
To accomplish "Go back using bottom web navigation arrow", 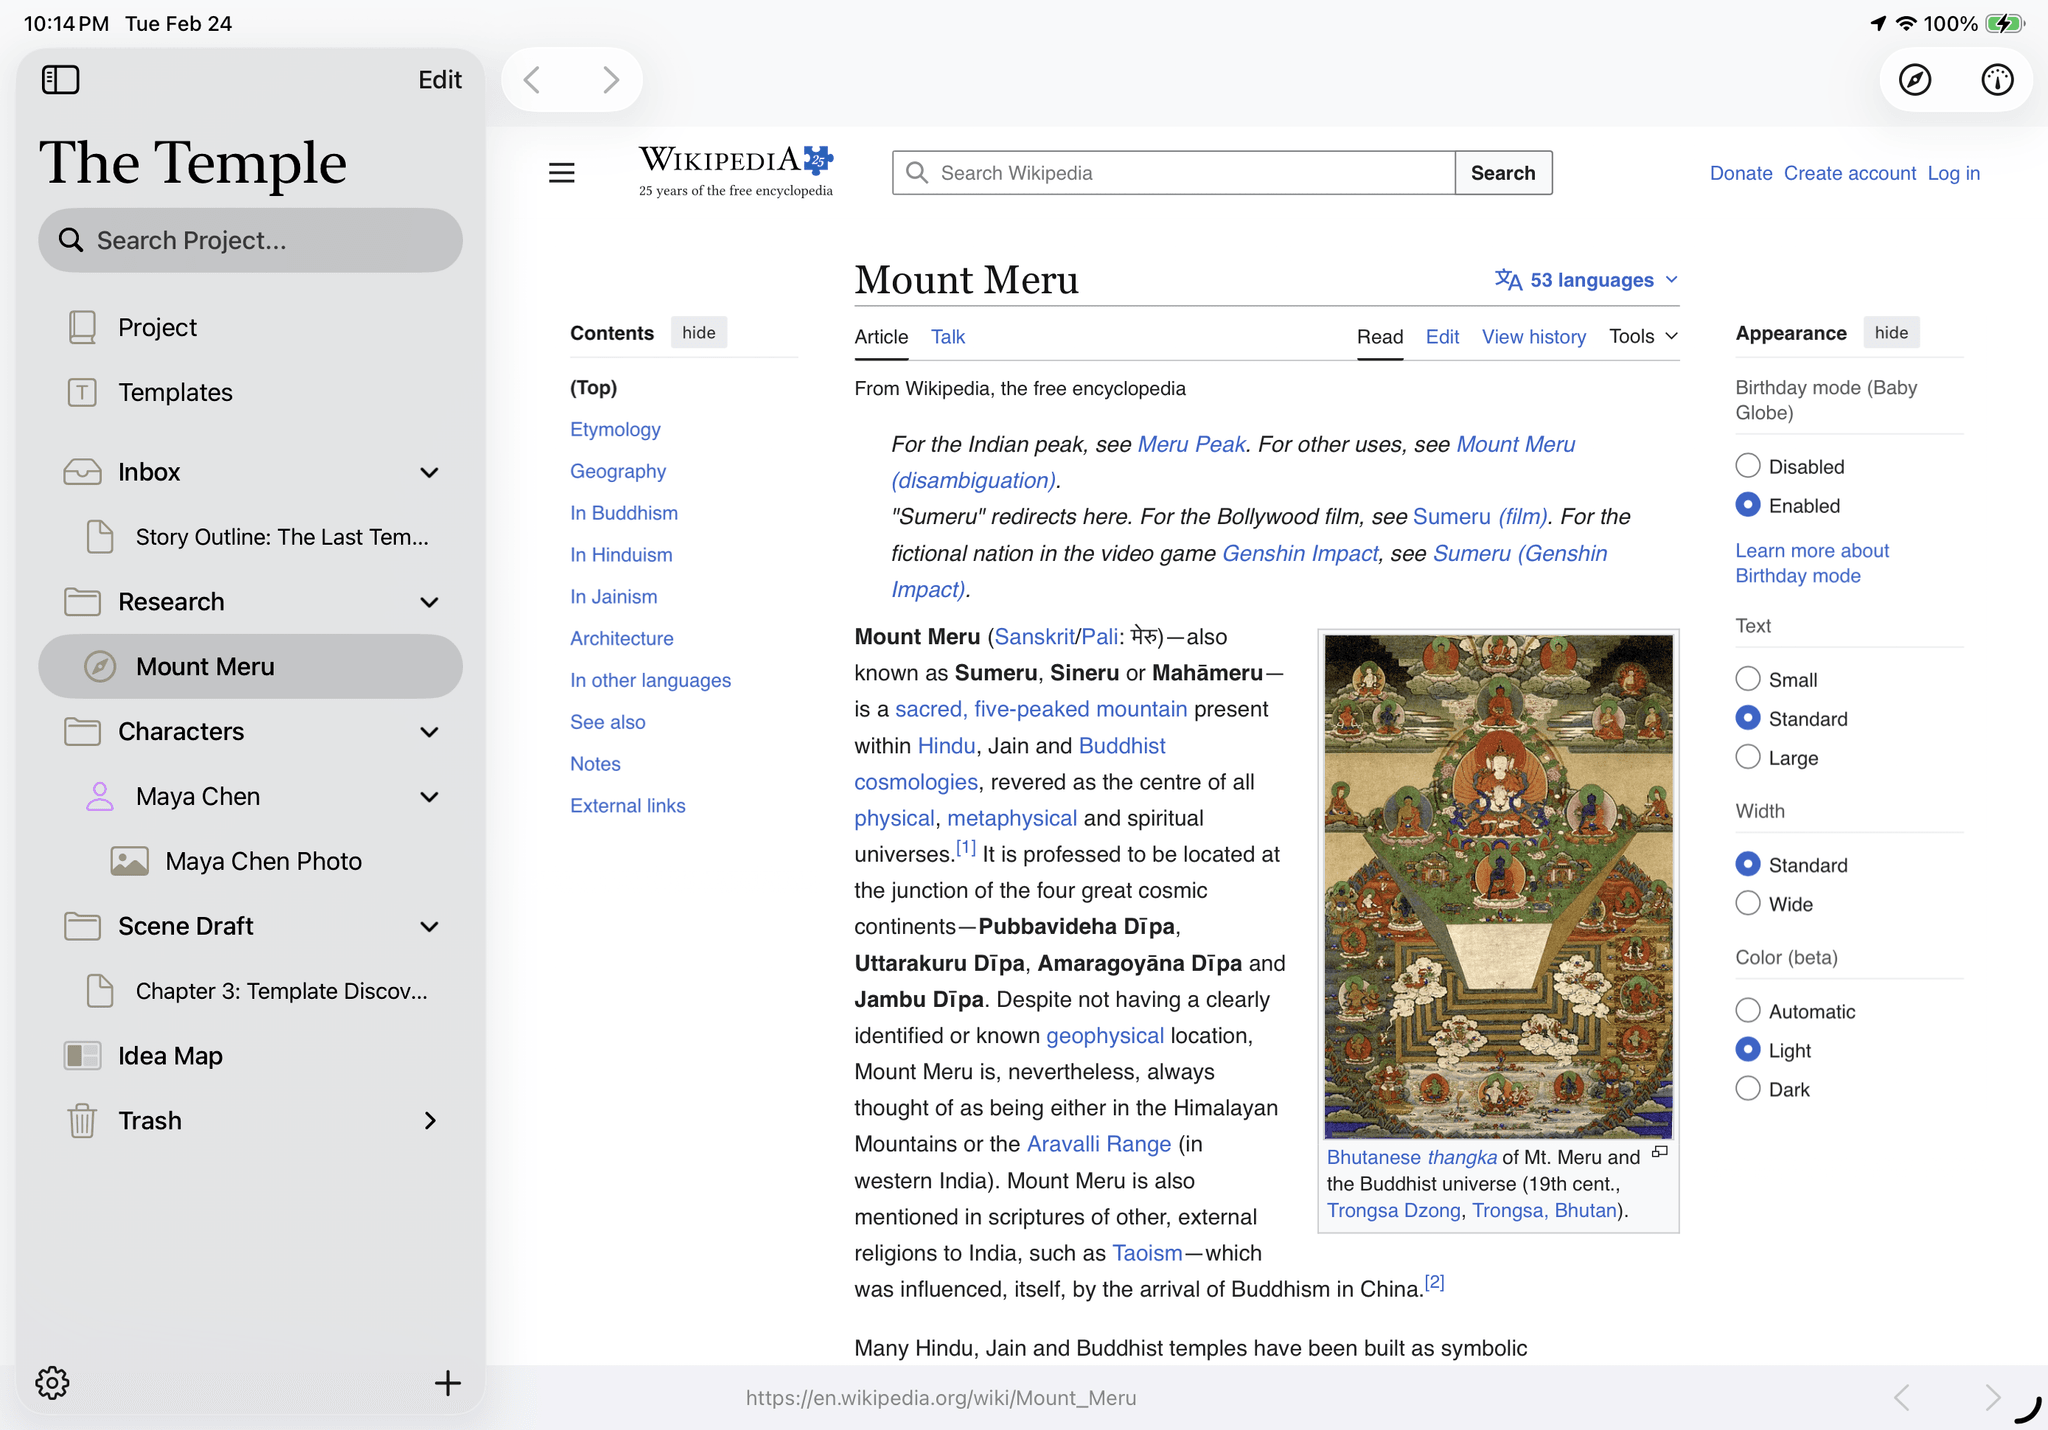I will pyautogui.click(x=1902, y=1397).
